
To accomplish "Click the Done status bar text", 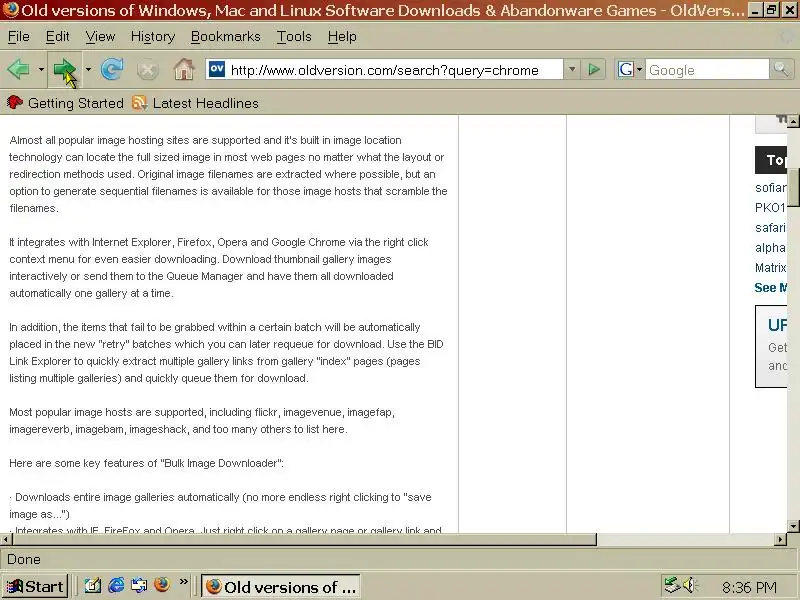I will (24, 560).
